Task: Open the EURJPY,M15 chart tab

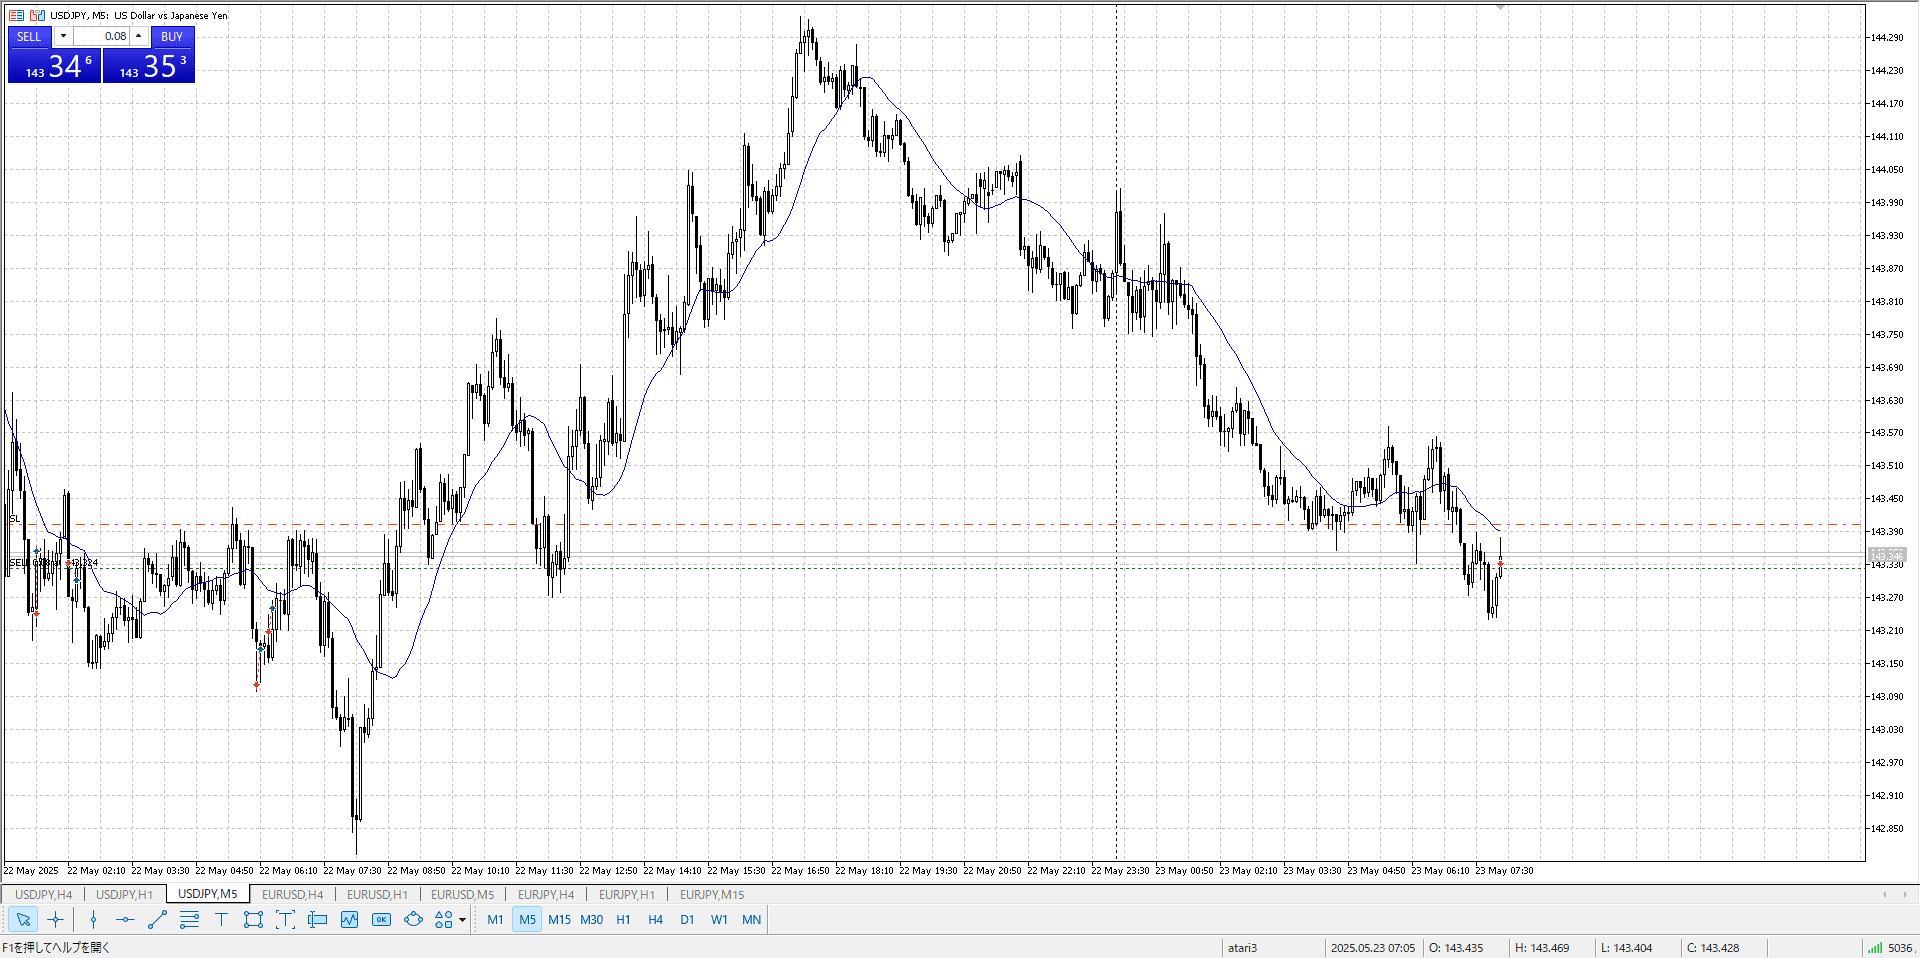Action: click(x=712, y=895)
